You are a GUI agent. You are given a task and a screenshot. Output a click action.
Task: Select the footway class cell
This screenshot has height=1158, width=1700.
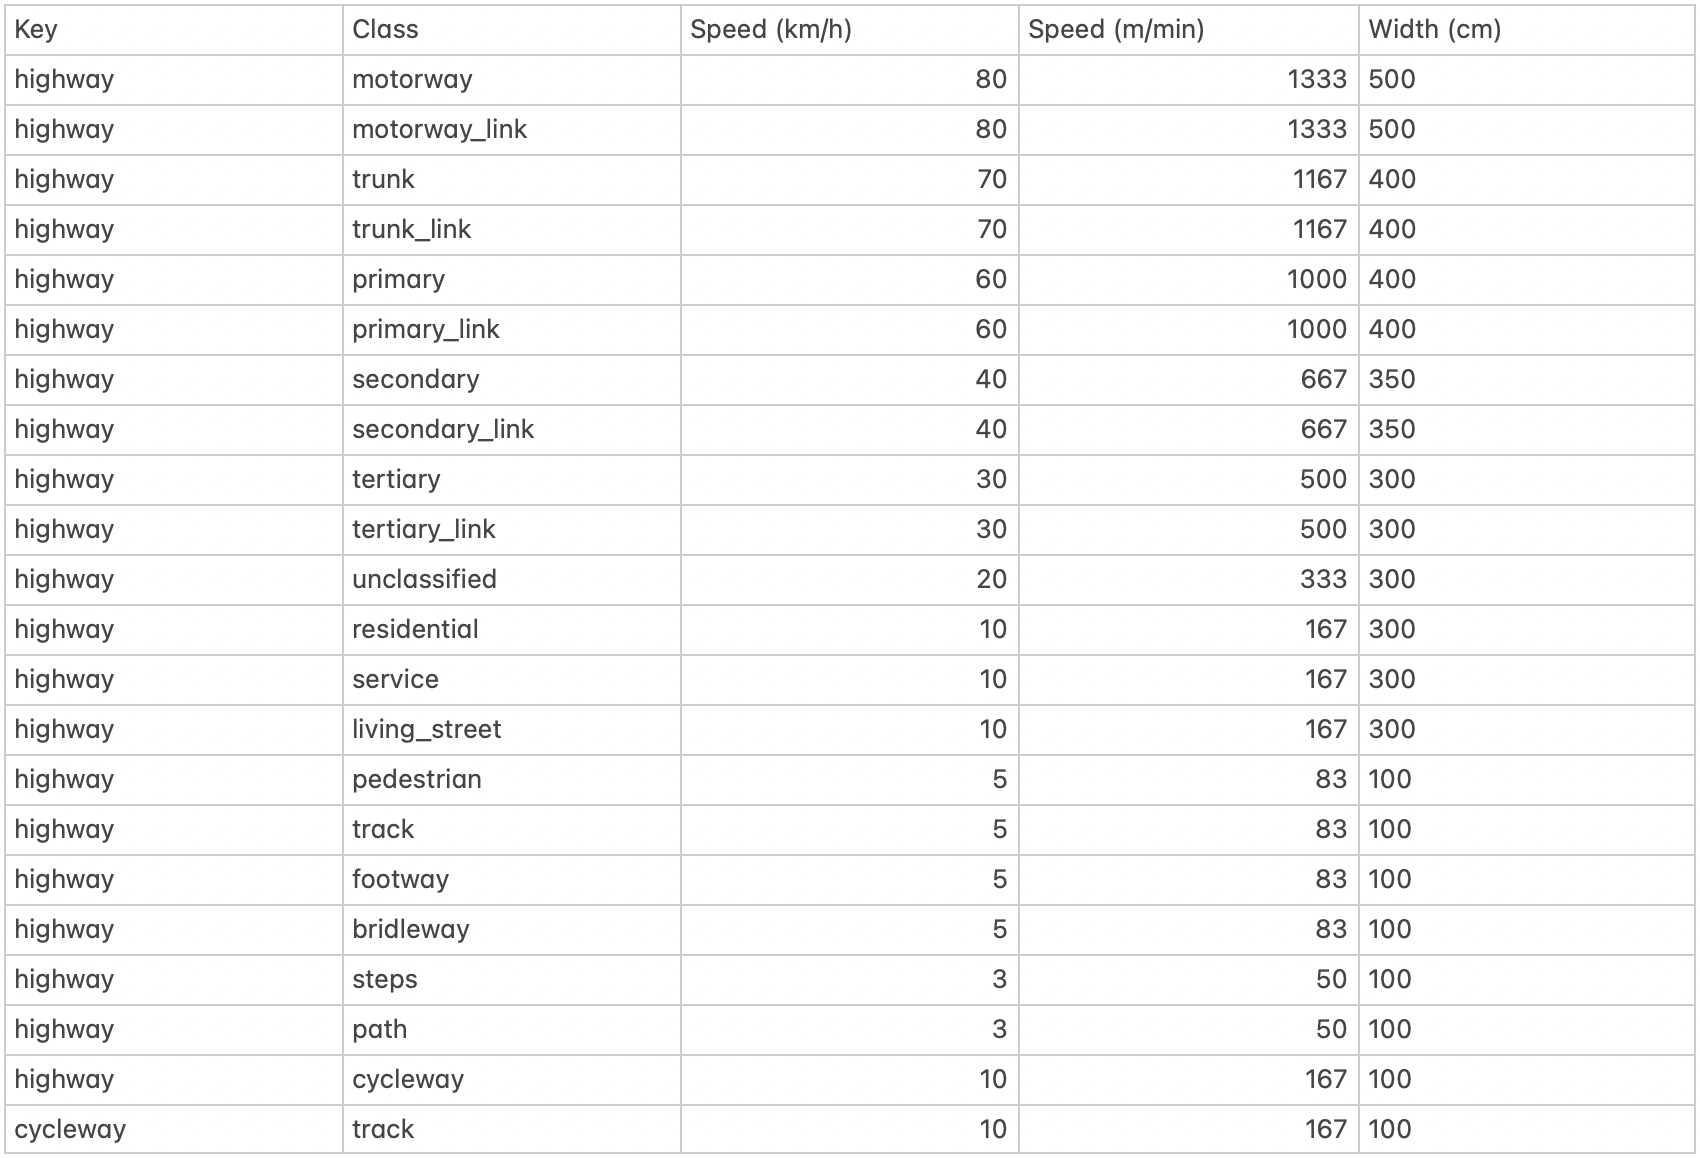coord(400,880)
